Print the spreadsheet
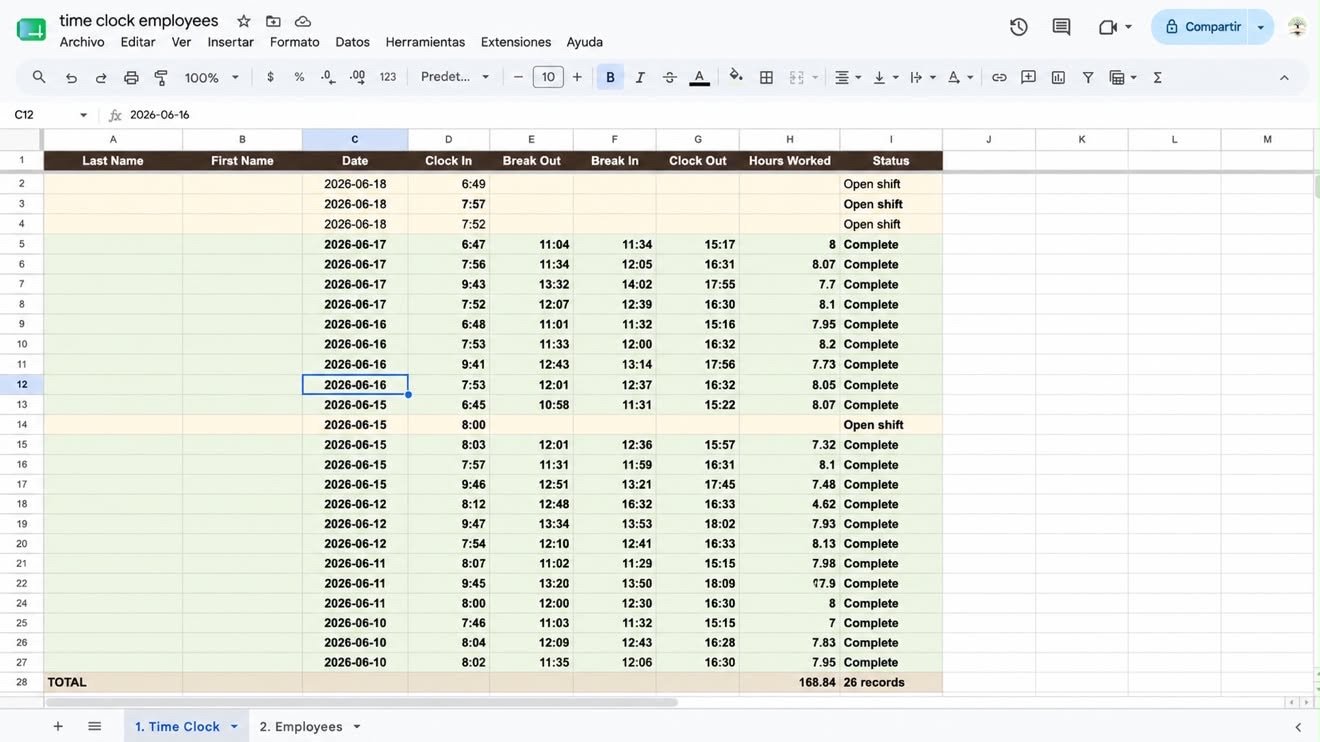The height and width of the screenshot is (742, 1320). point(131,77)
